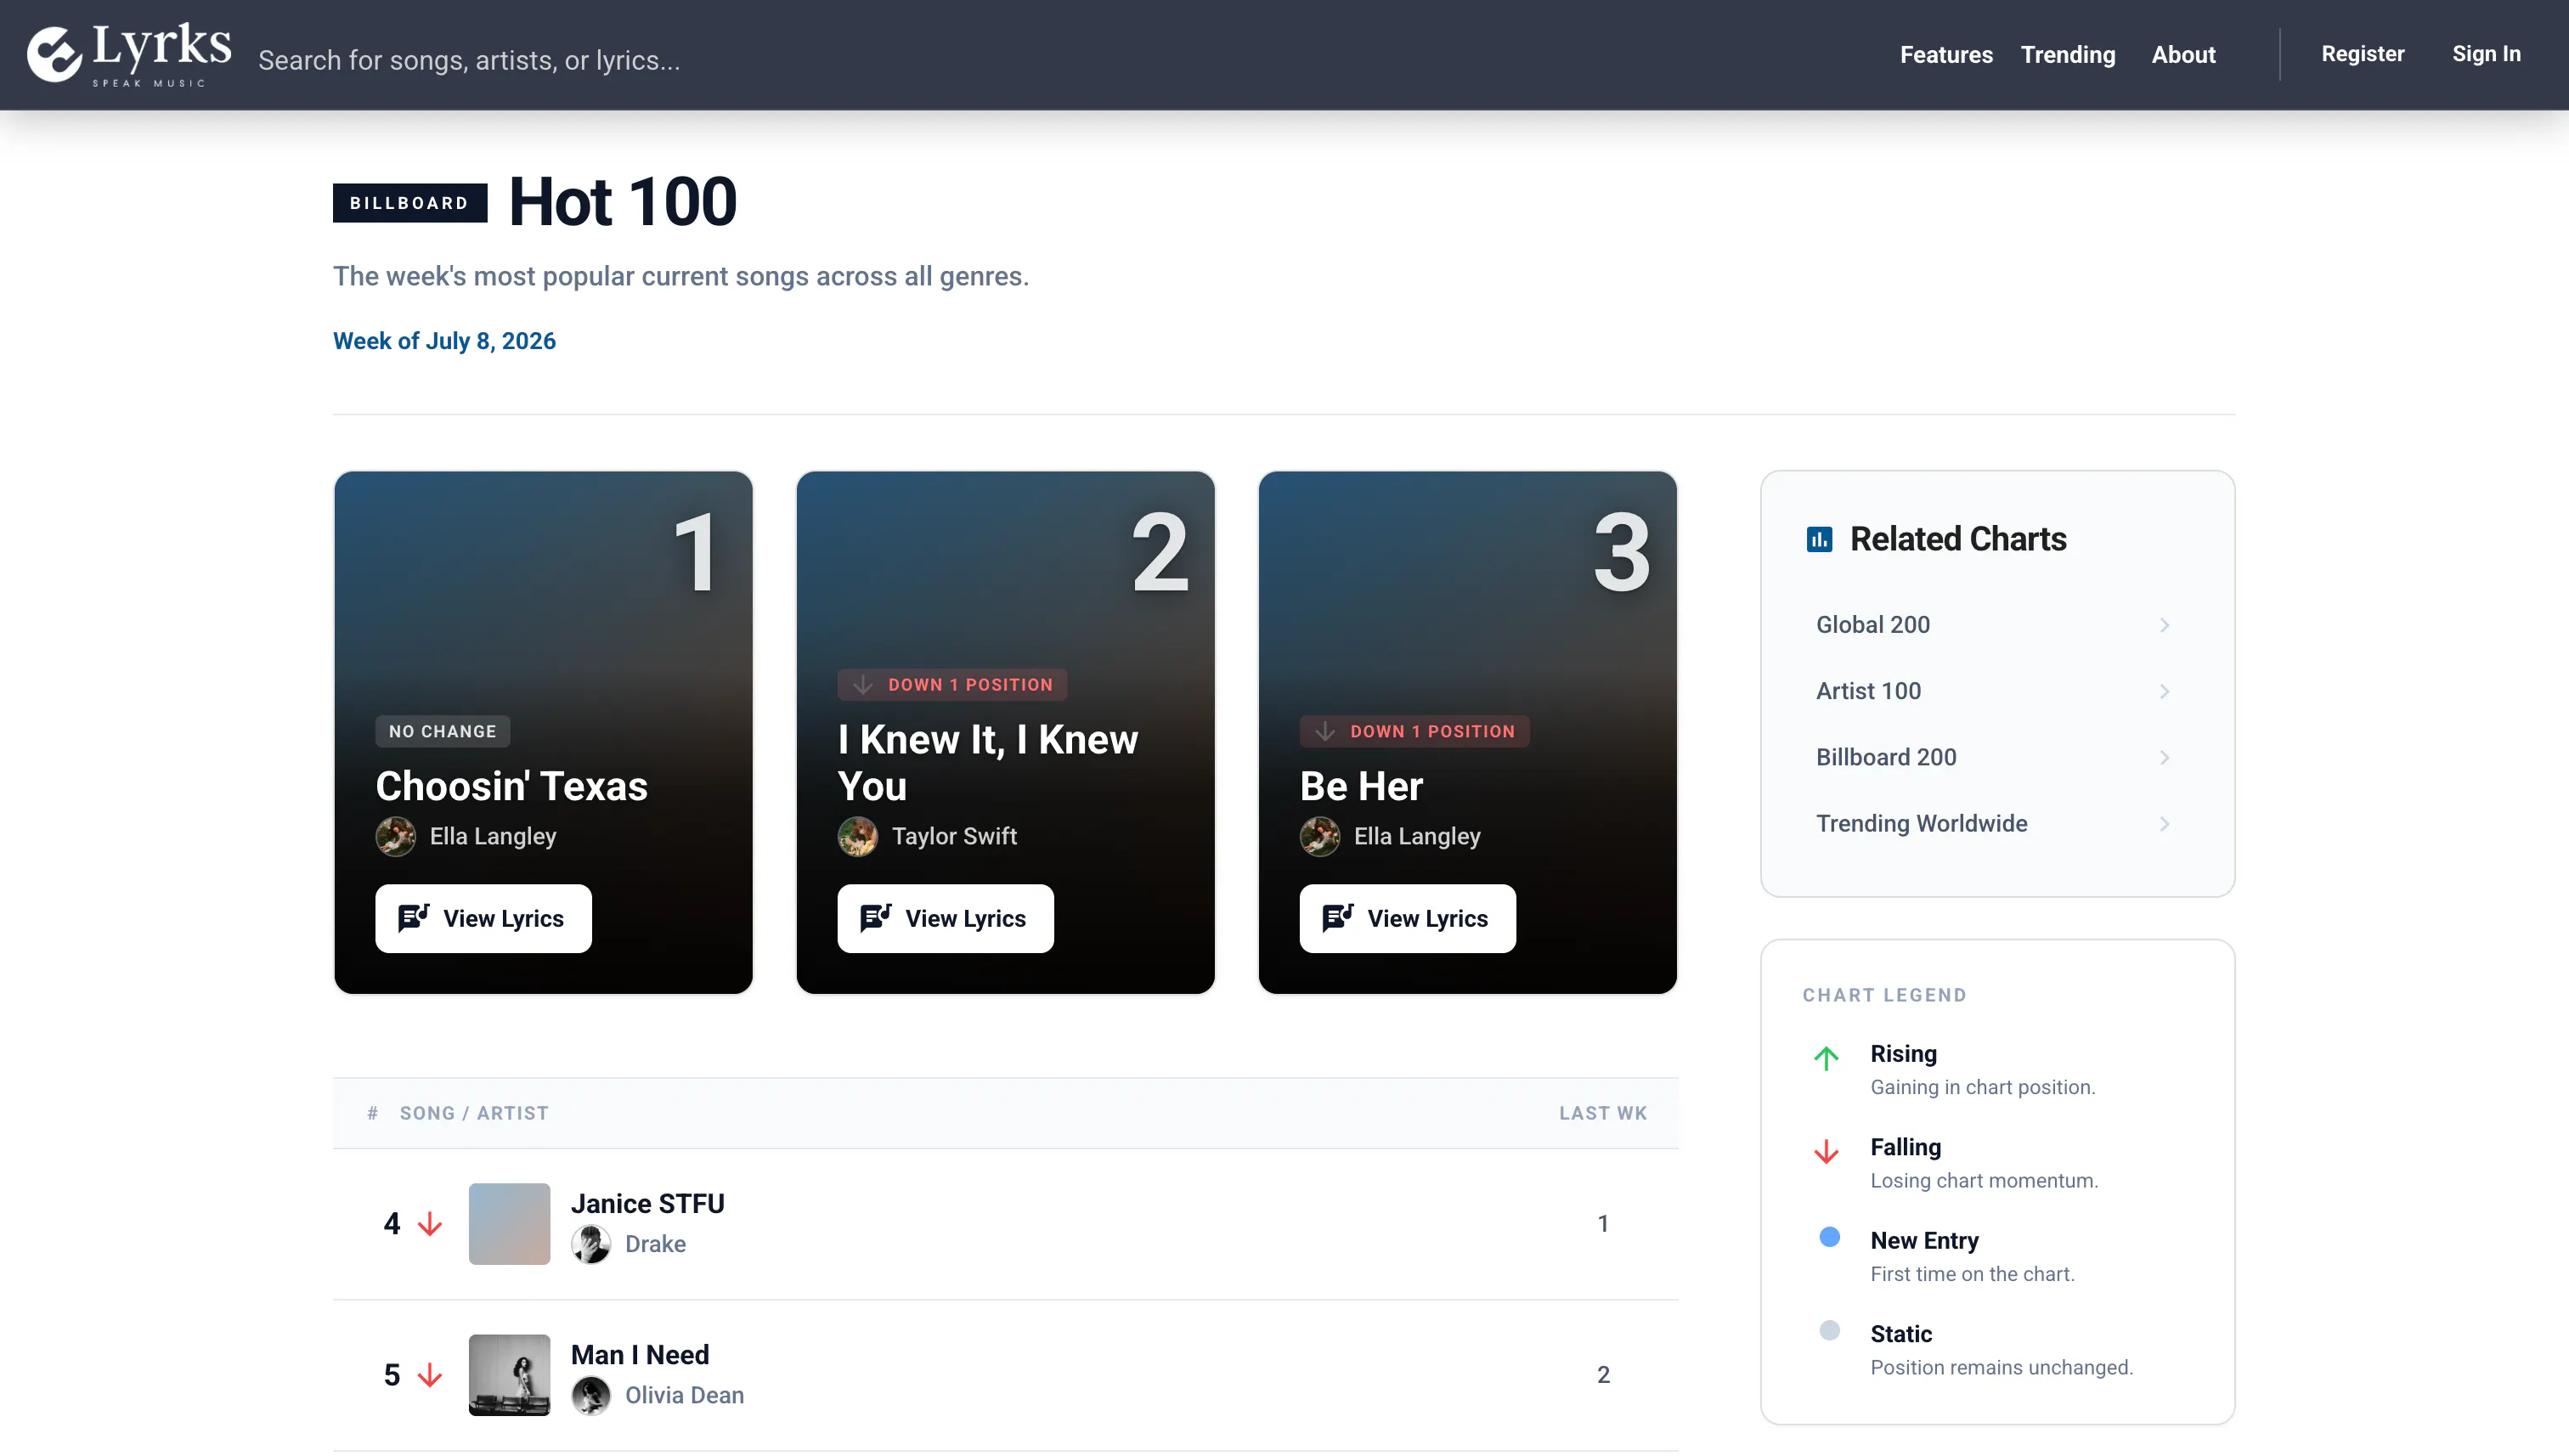Click the Related Charts bar chart icon
The image size is (2569, 1456).
pyautogui.click(x=1819, y=540)
